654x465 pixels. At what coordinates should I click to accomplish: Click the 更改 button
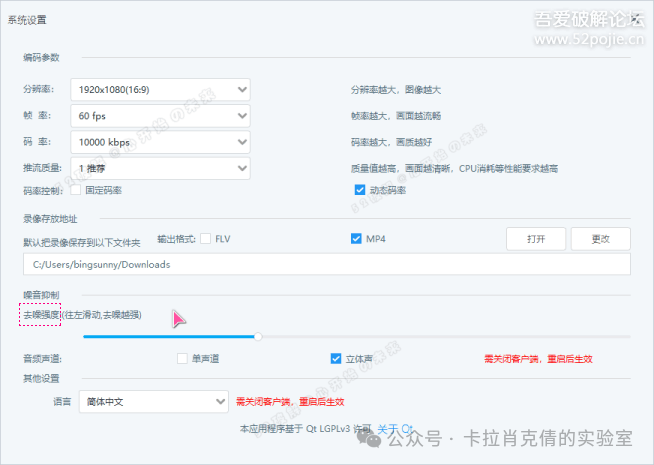coord(601,239)
